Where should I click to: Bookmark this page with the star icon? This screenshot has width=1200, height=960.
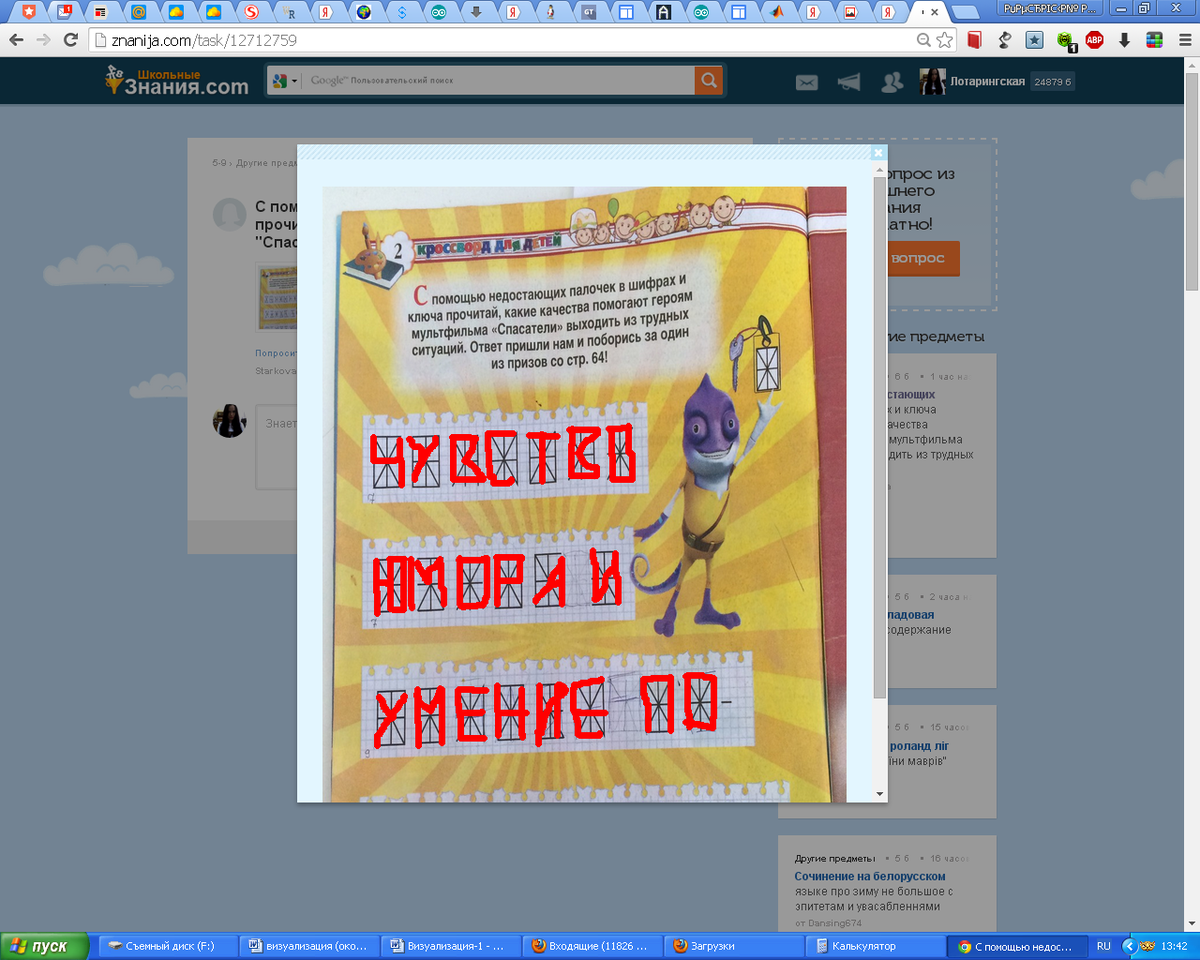[x=944, y=41]
